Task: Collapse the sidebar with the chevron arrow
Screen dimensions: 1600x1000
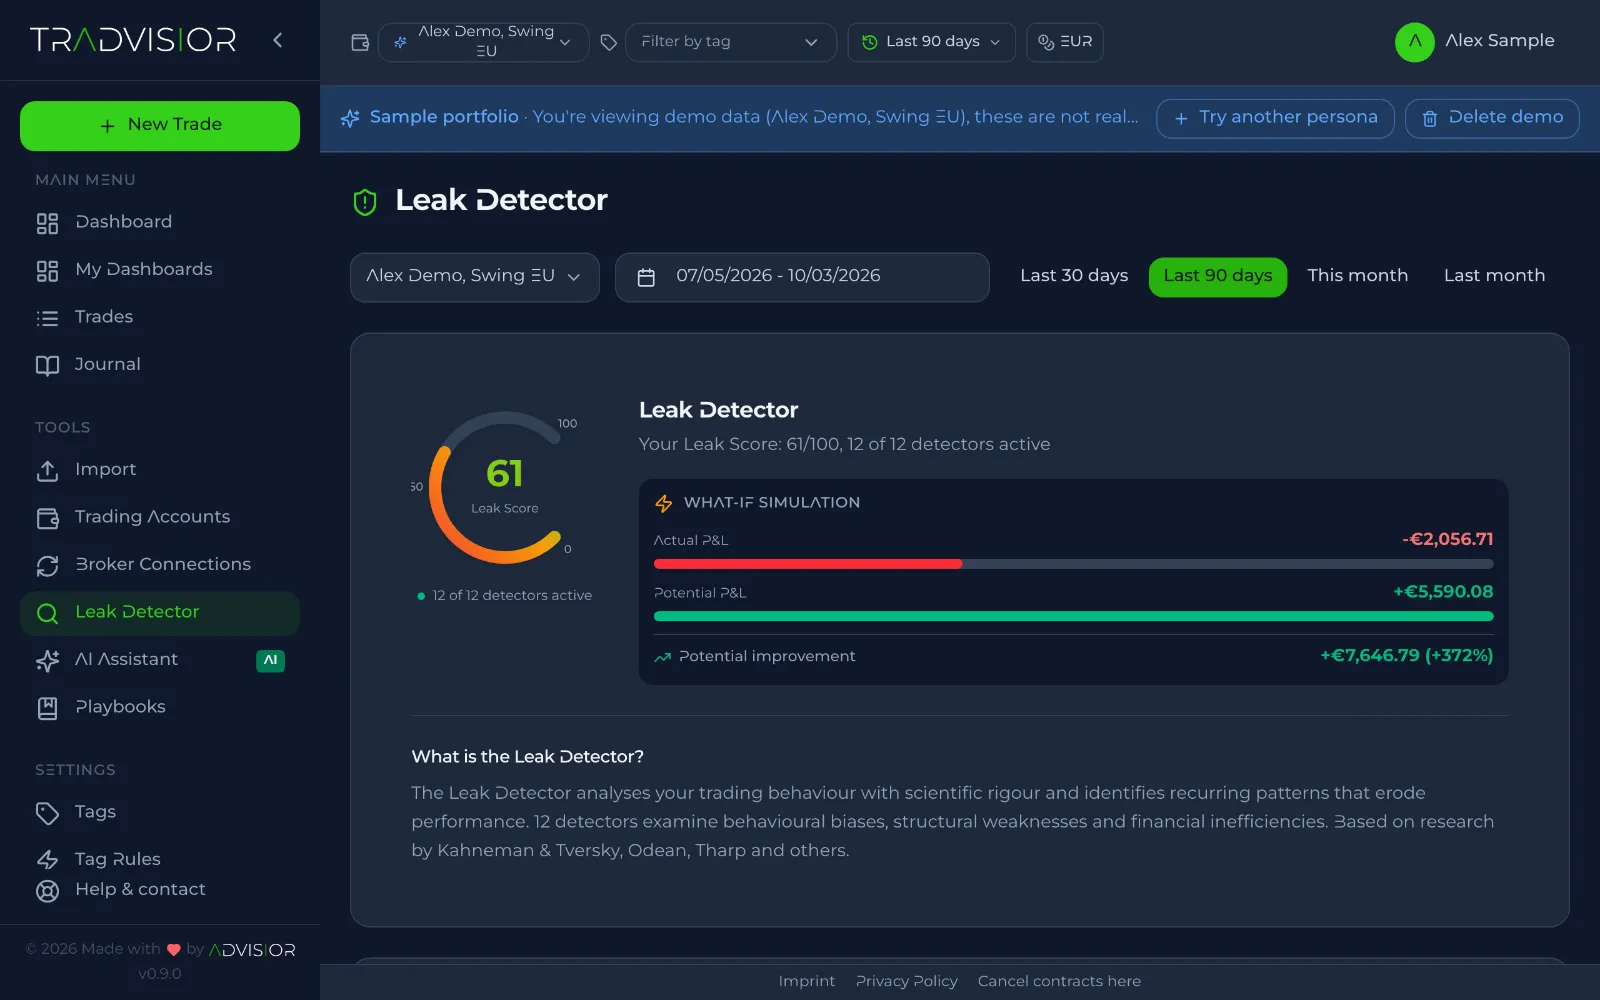Action: pos(278,40)
